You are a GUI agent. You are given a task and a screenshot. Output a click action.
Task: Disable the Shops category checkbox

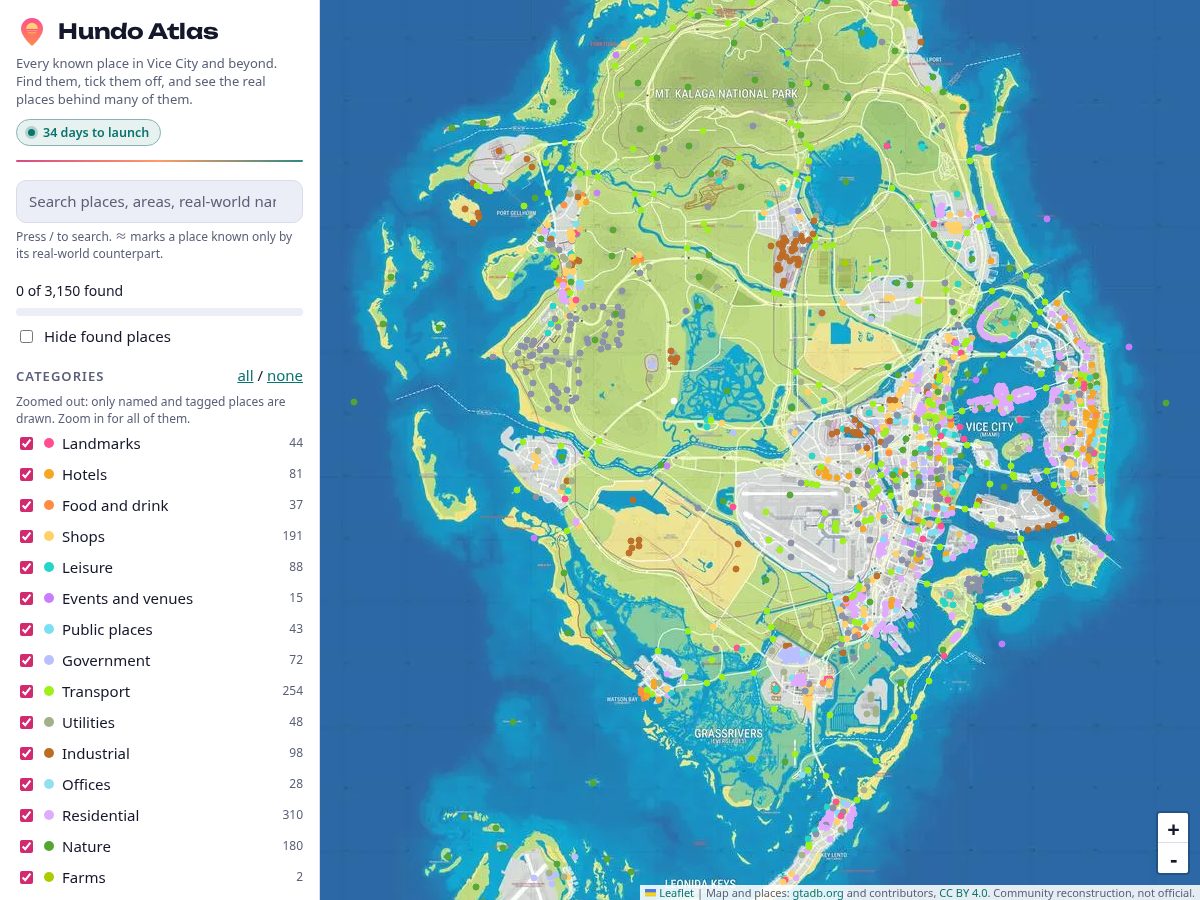click(x=27, y=537)
